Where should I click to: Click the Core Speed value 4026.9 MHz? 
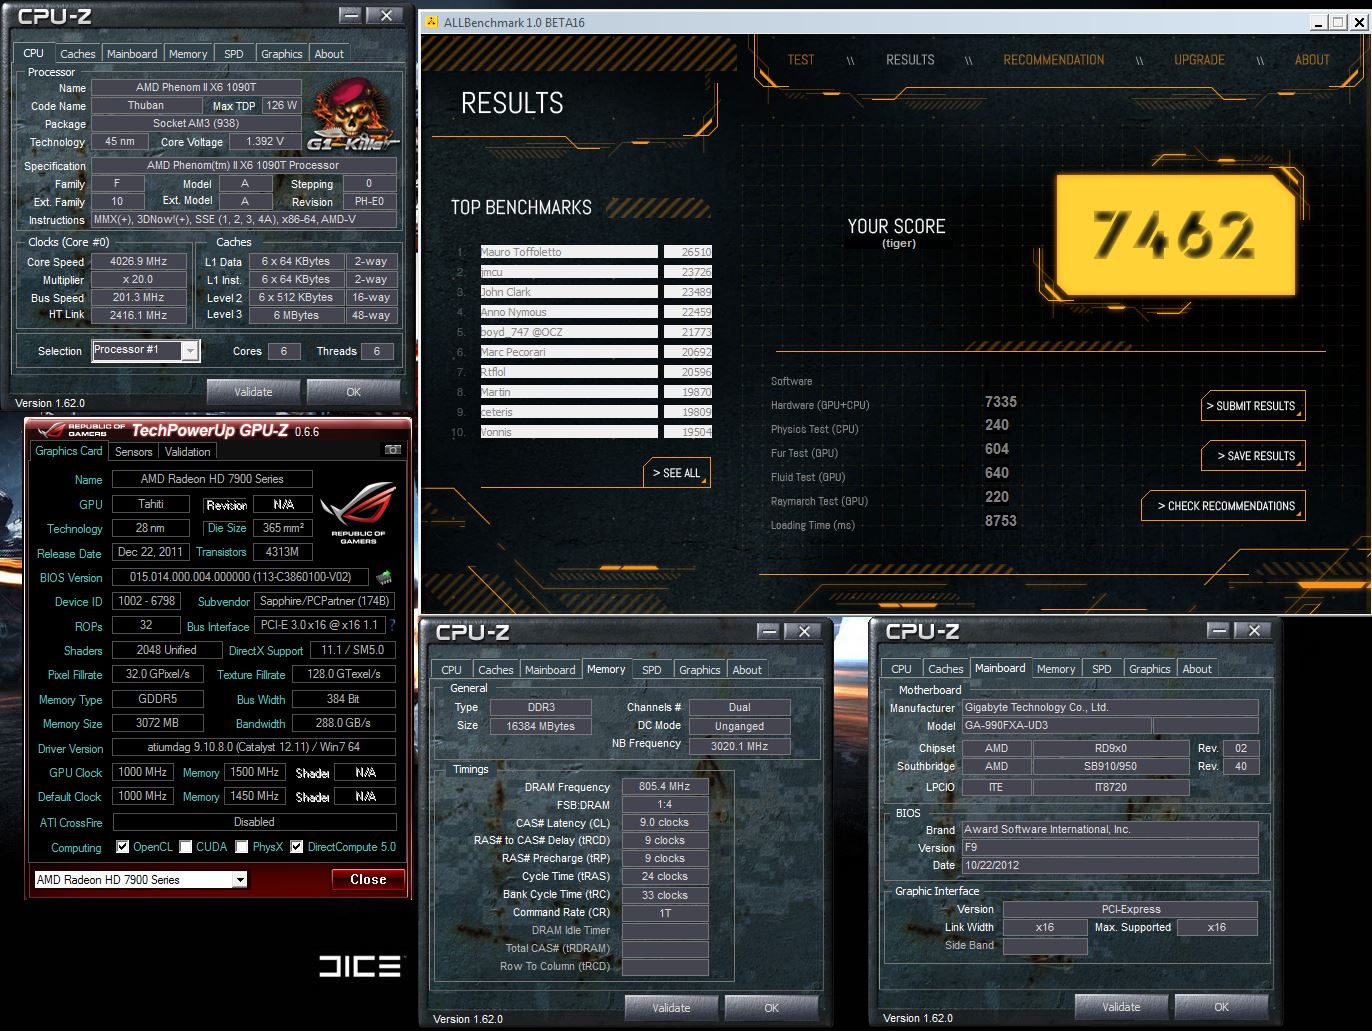pyautogui.click(x=139, y=262)
